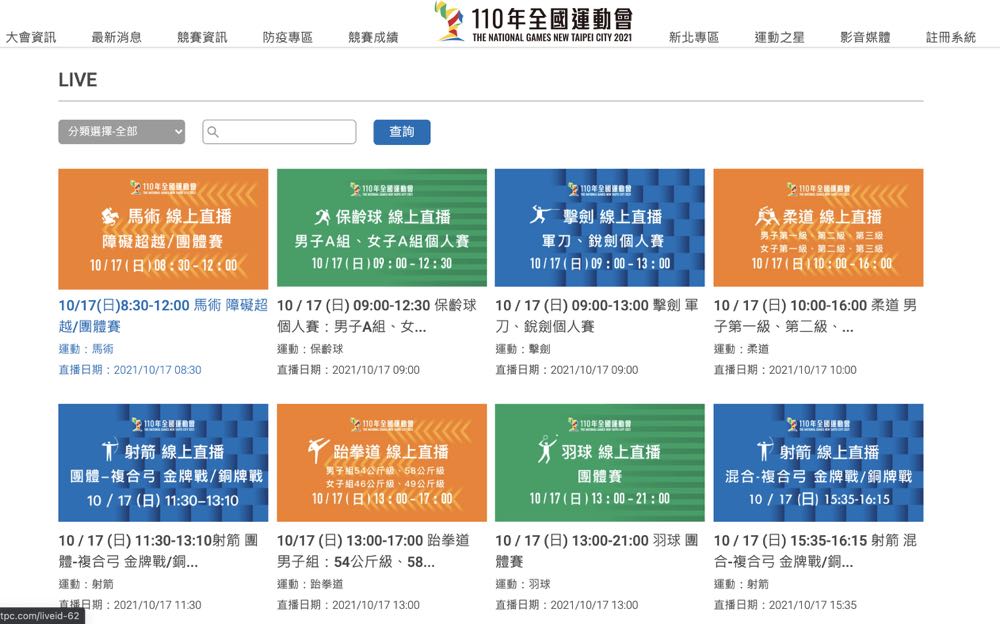Image resolution: width=1000 pixels, height=624 pixels.
Task: Click the 運動：馬術 label
Action: (86, 349)
